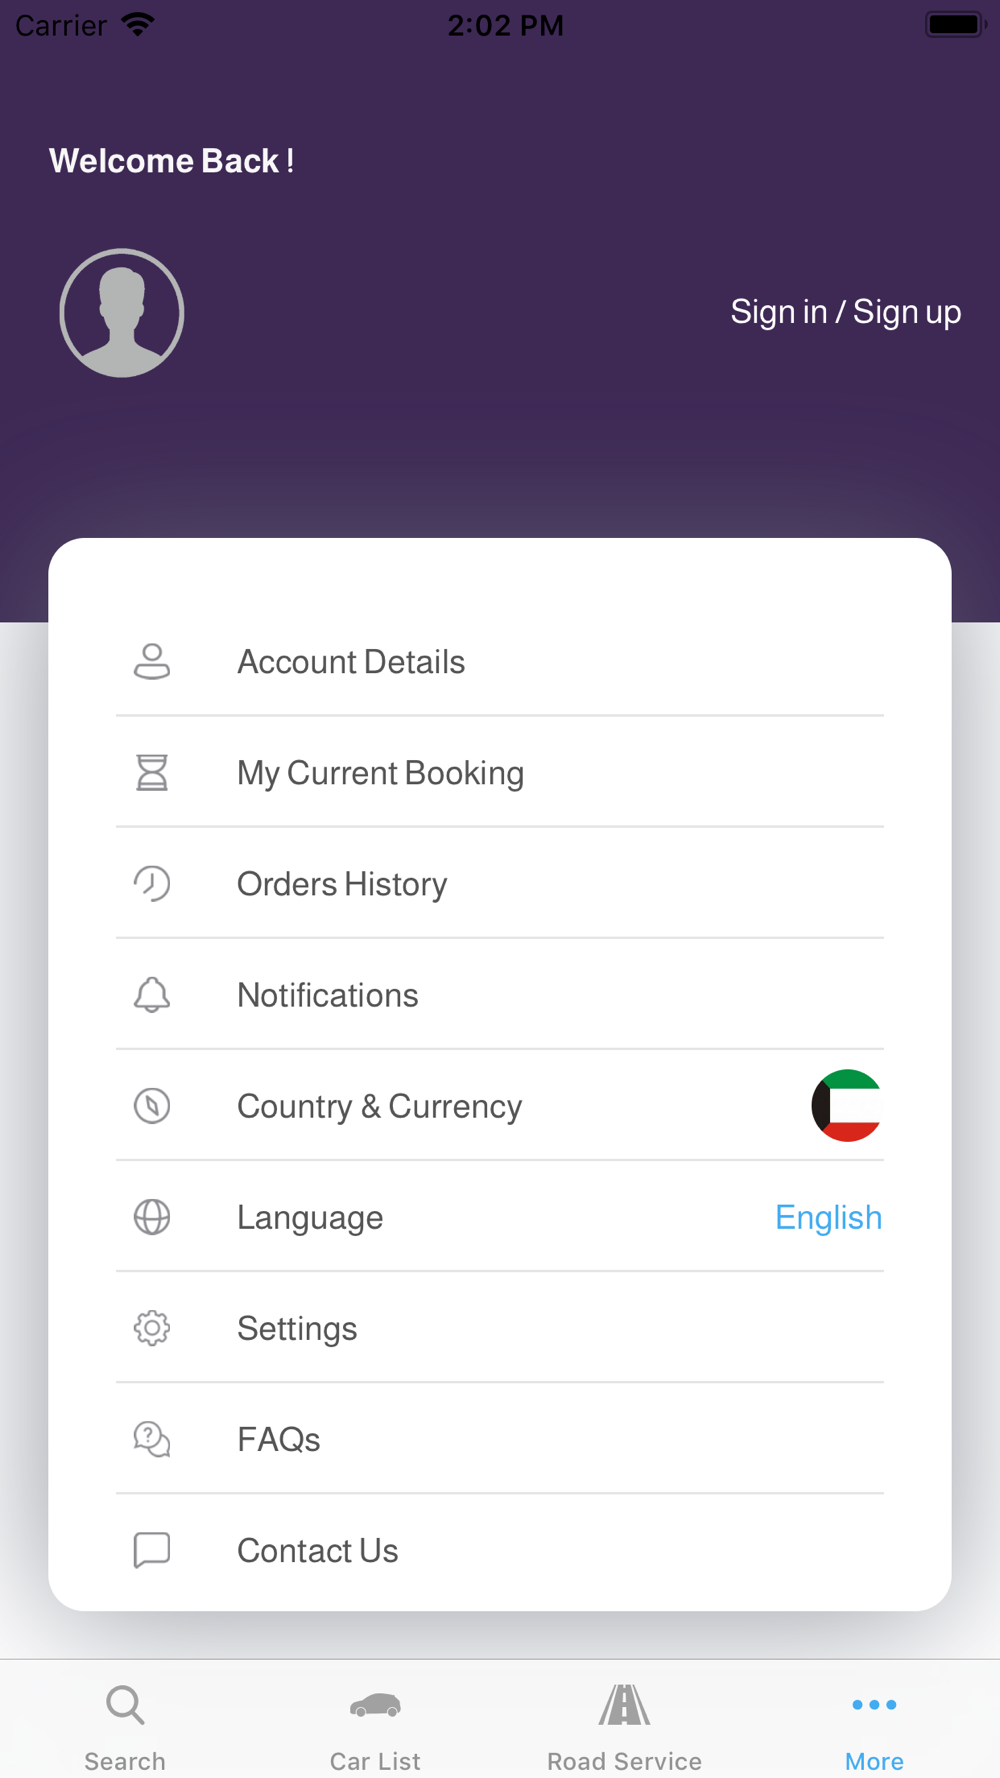Click the Orders History clock icon
The height and width of the screenshot is (1778, 1000).
152,883
